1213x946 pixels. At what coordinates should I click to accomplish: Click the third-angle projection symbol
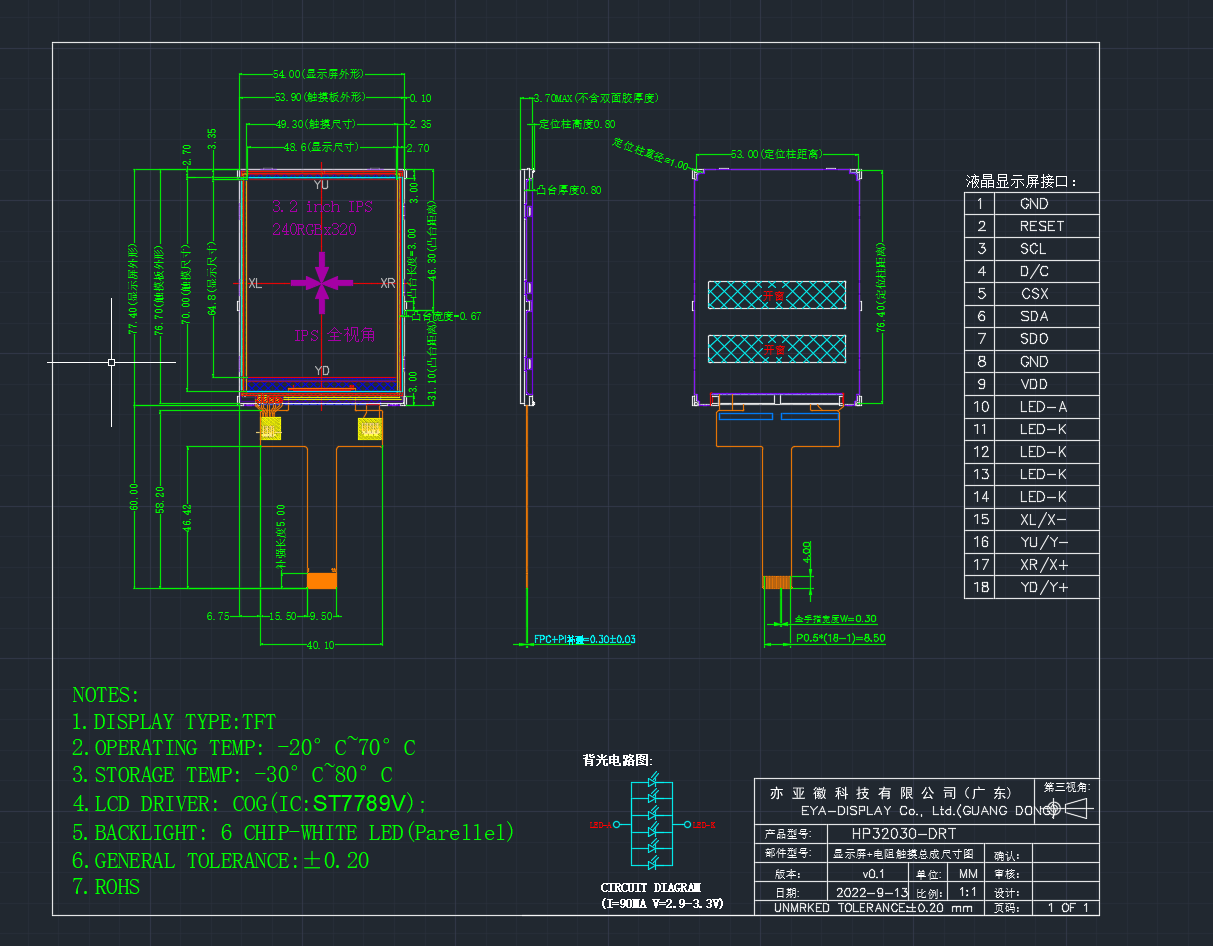(1071, 808)
